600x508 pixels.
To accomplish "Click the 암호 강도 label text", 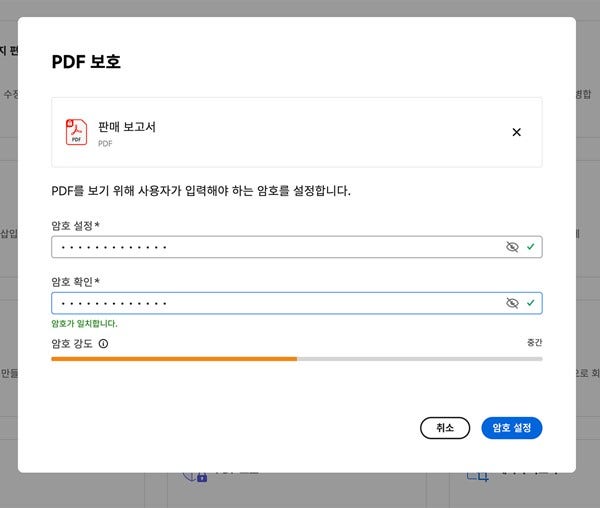I will click(x=71, y=344).
